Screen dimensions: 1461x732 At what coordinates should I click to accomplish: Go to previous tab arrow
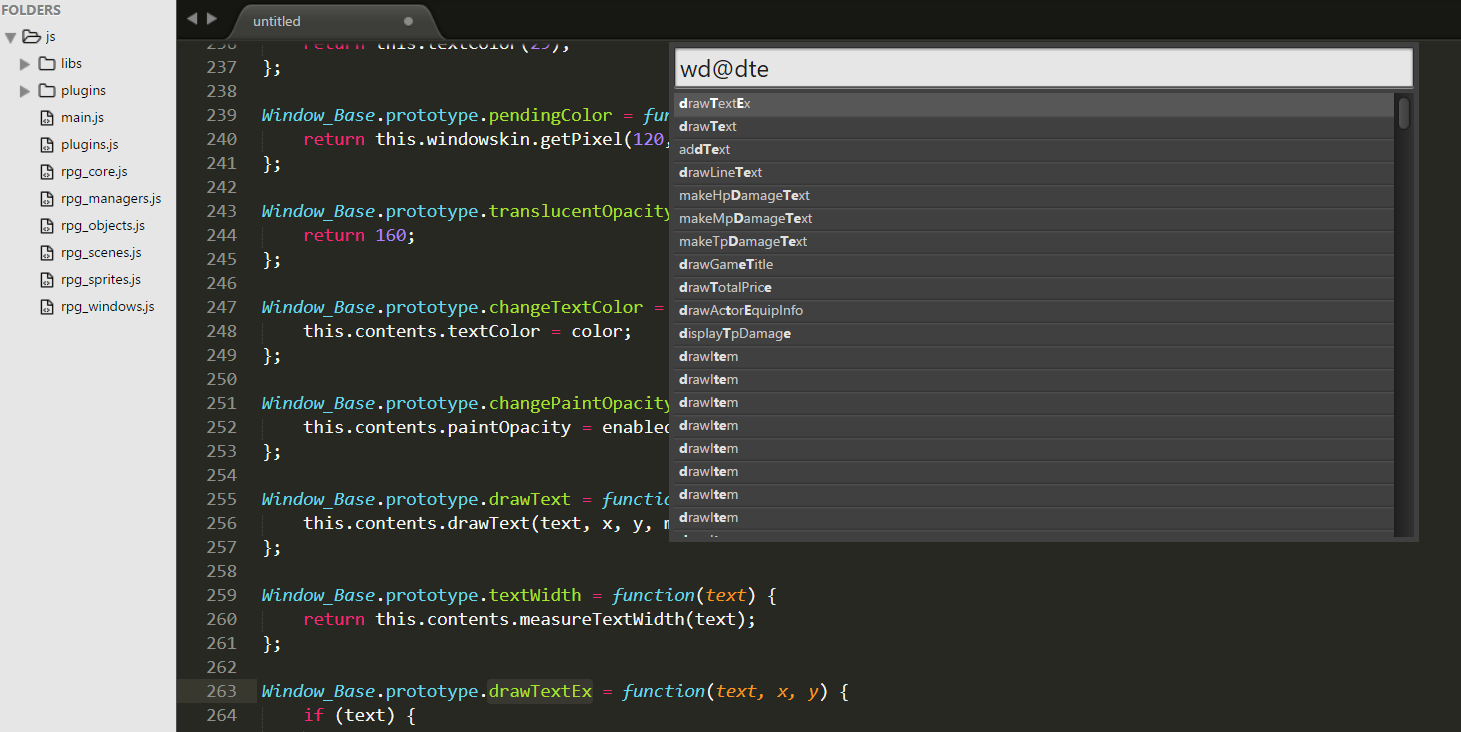tap(192, 19)
